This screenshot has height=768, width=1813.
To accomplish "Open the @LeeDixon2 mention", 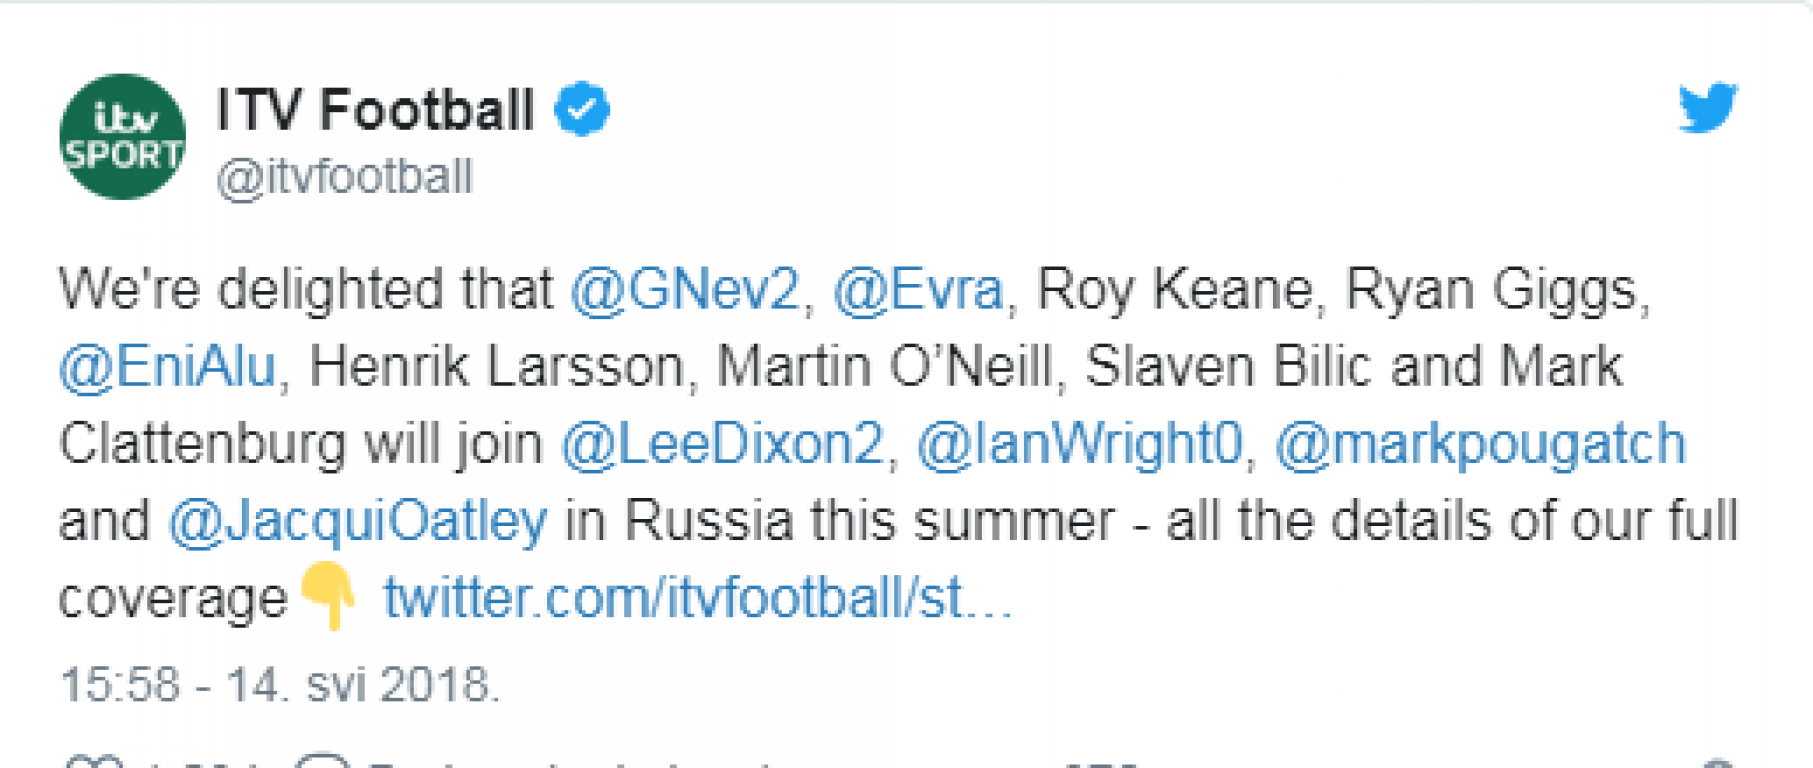I will click(722, 444).
